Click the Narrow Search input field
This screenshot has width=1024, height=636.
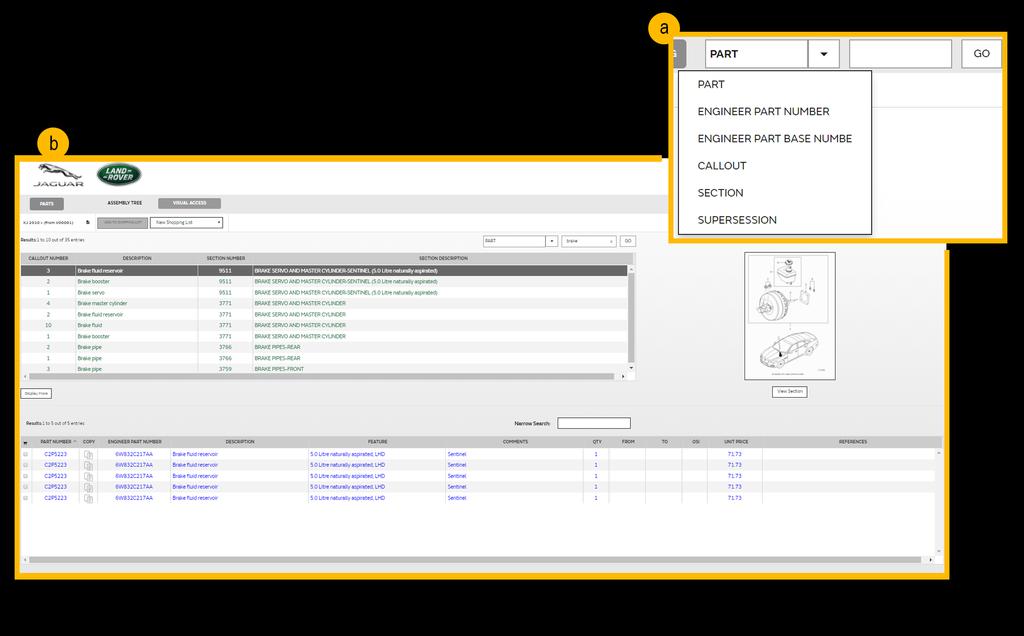tap(594, 423)
